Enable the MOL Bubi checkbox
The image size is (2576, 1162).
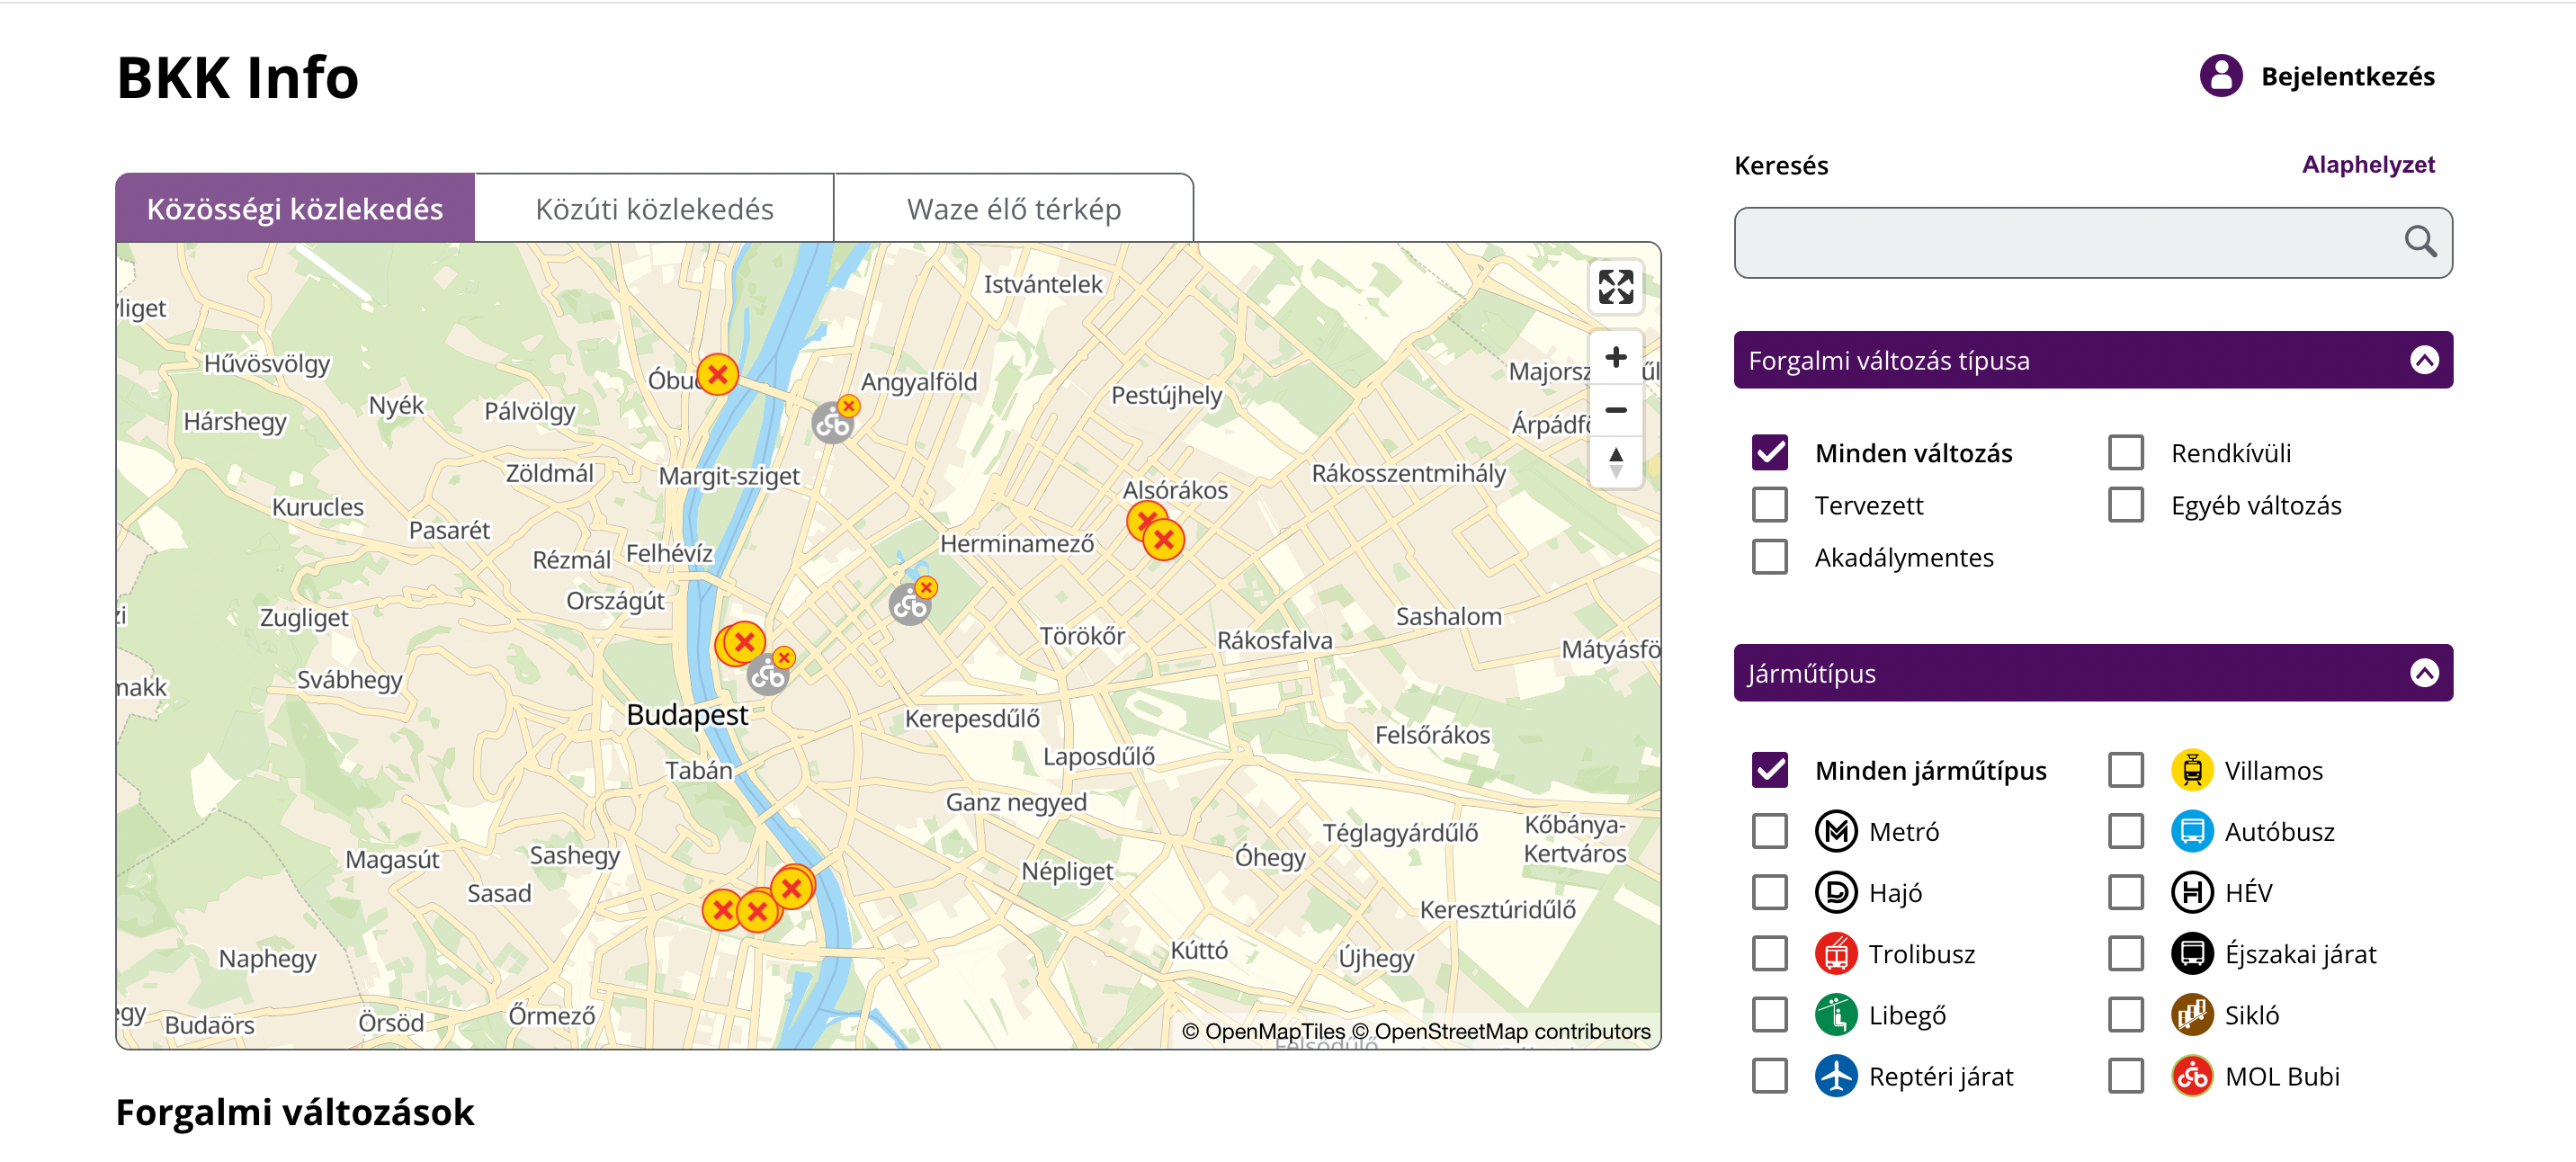coord(2125,1076)
